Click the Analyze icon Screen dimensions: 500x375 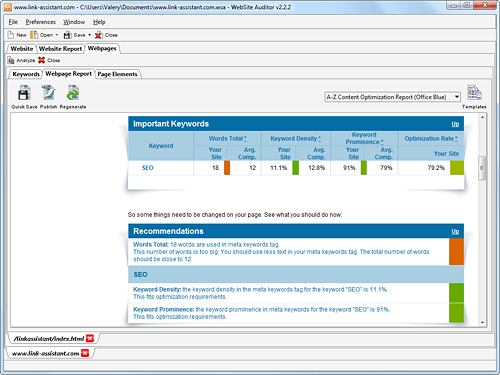[11, 60]
